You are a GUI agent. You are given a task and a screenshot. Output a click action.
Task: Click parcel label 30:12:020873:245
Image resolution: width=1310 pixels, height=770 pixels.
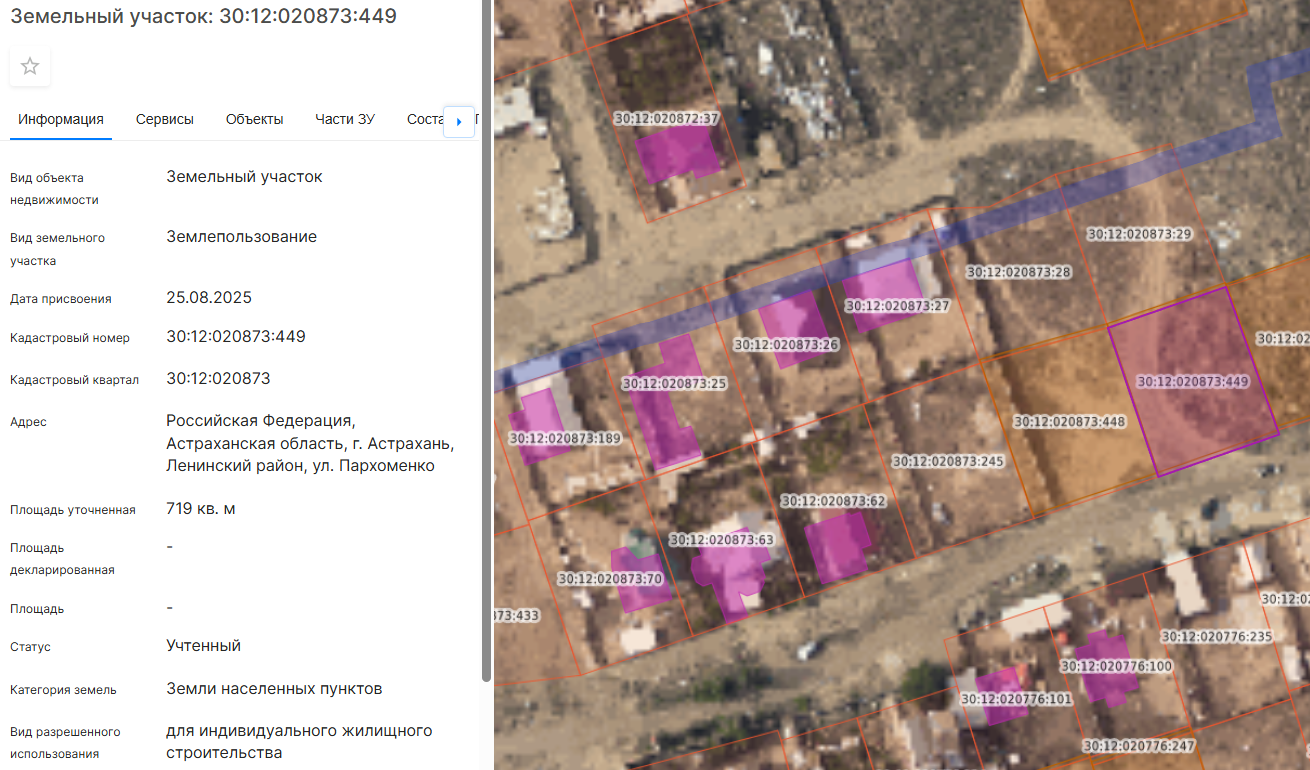click(946, 462)
